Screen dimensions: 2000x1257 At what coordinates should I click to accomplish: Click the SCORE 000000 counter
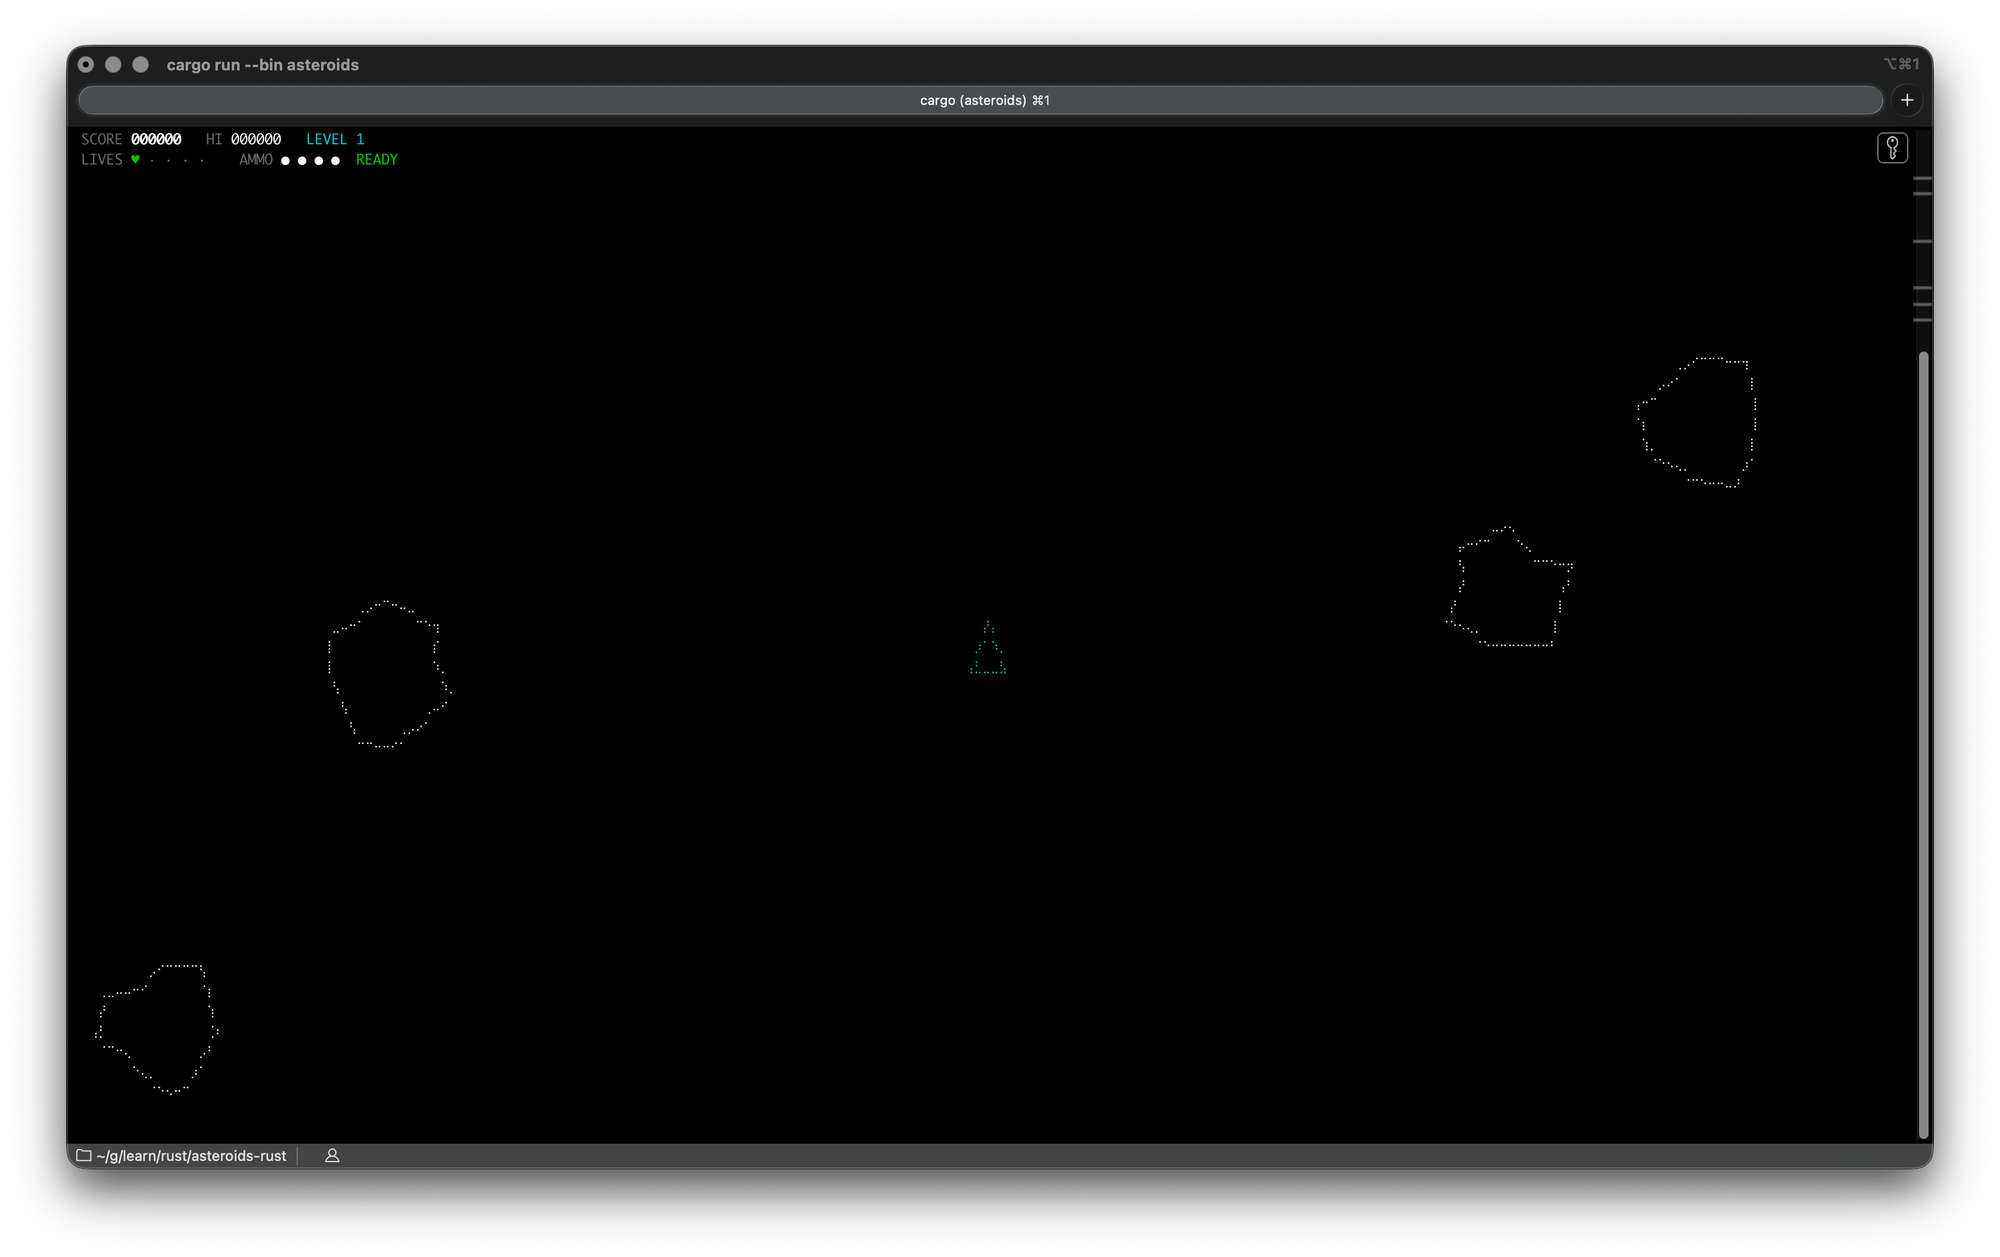[x=131, y=139]
